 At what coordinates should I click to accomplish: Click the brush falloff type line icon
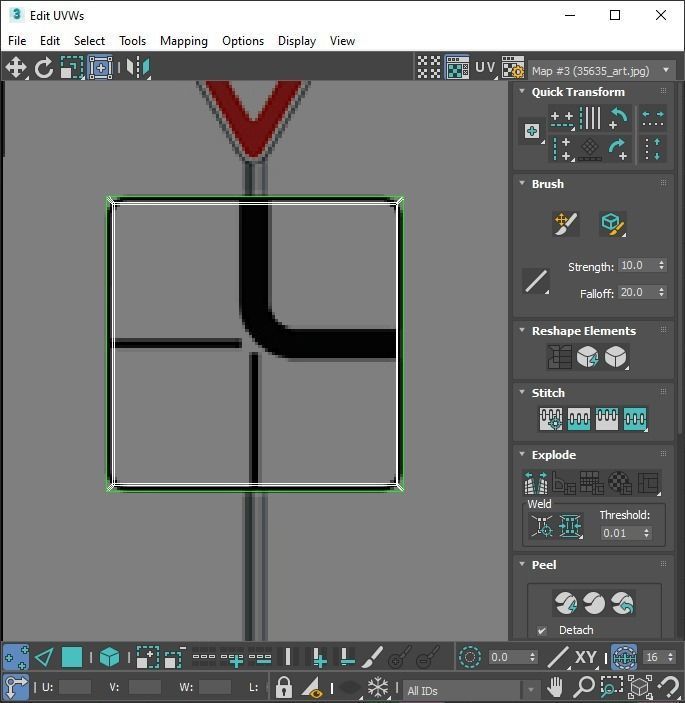click(536, 281)
